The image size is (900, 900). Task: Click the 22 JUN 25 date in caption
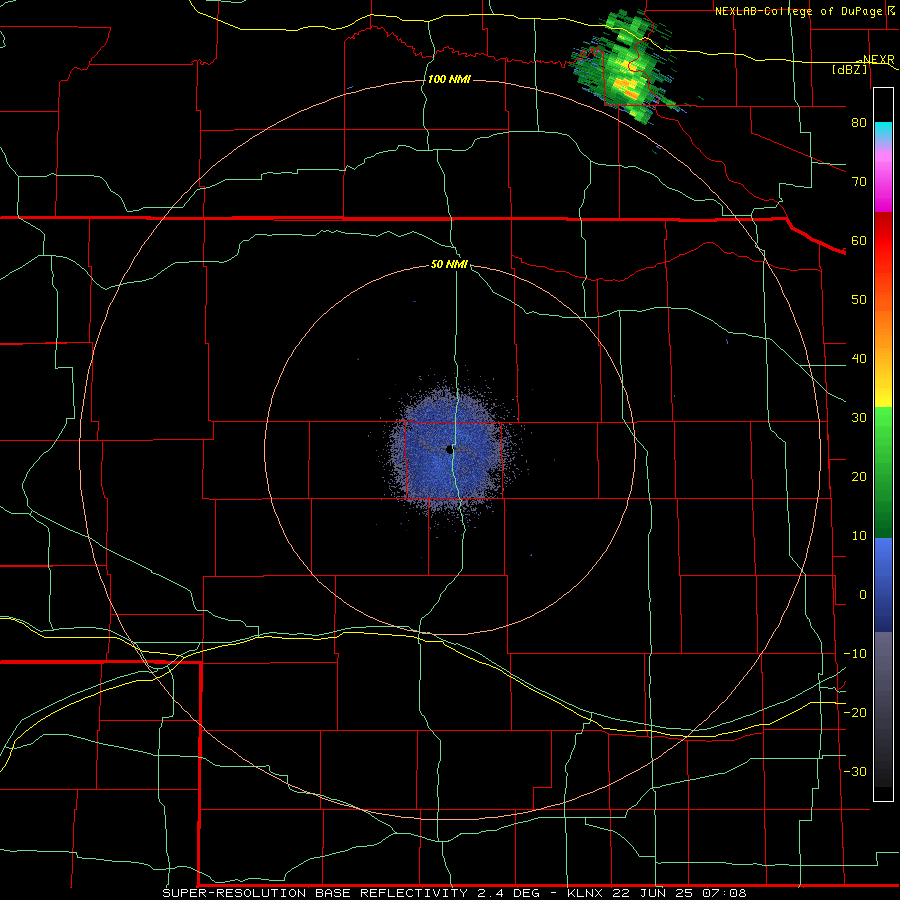point(654,893)
